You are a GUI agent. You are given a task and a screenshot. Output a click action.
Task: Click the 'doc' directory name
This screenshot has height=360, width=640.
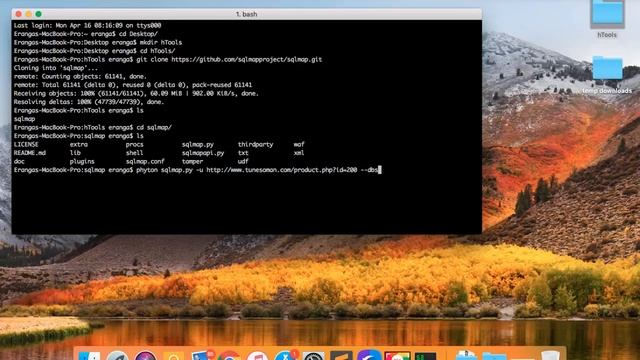point(19,162)
